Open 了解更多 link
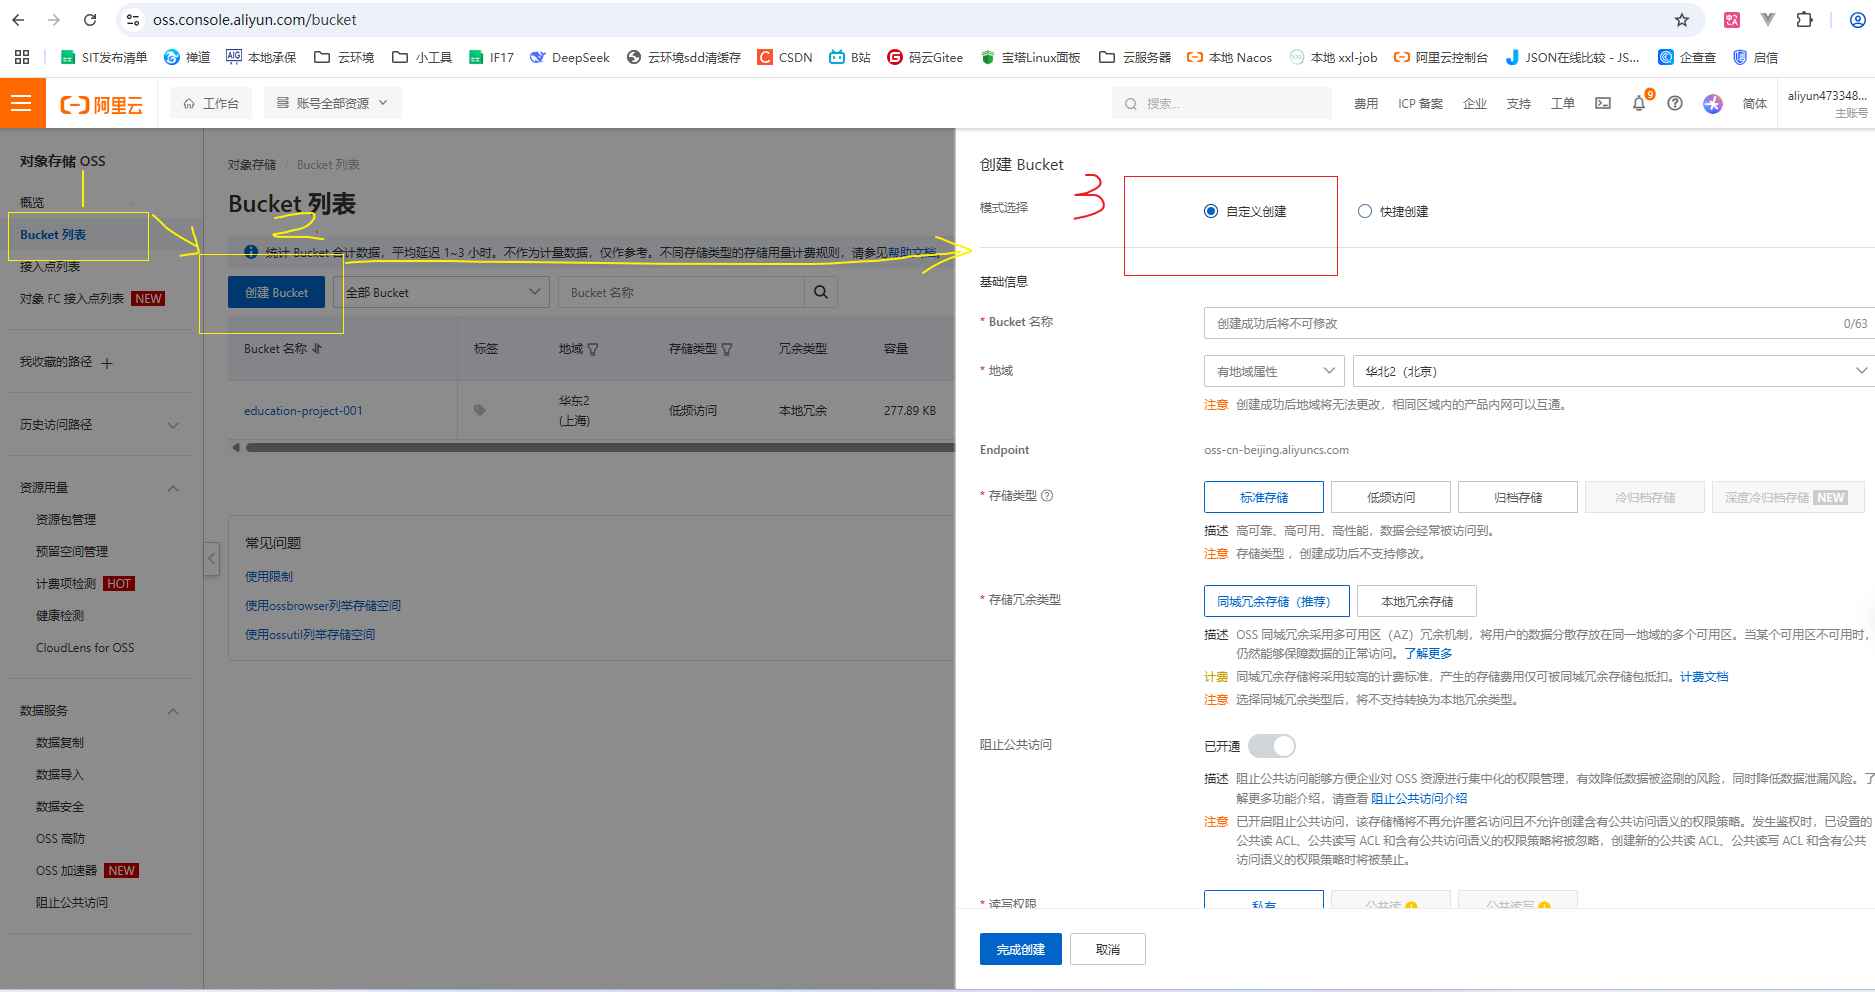The image size is (1875, 992). coord(1428,653)
